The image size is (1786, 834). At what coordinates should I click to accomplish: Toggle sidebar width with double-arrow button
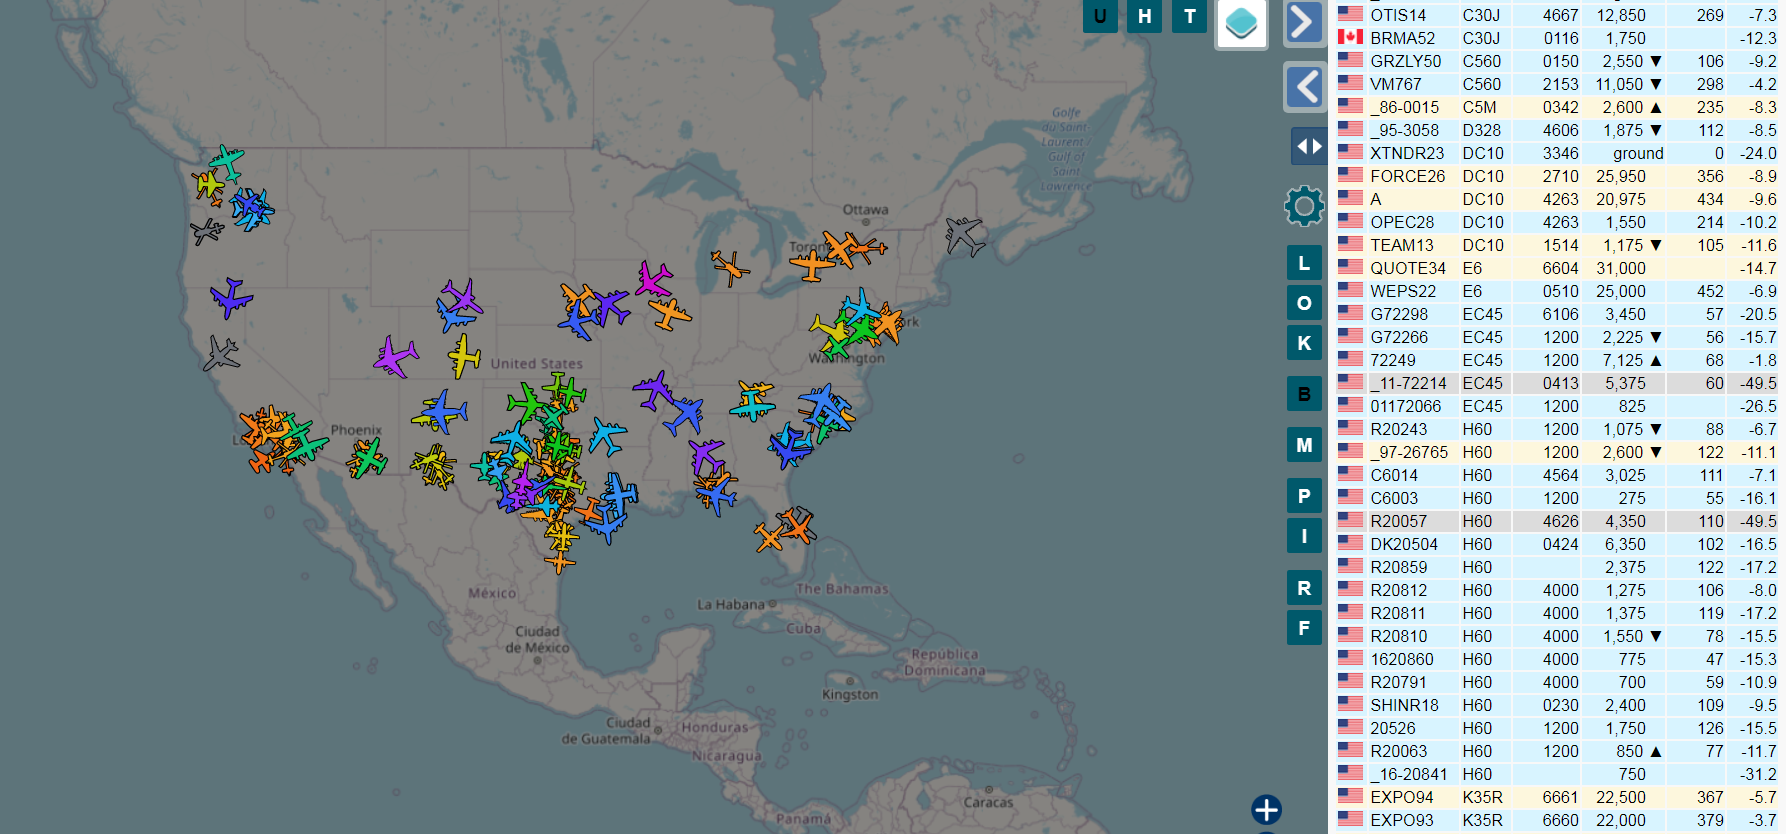(x=1309, y=146)
